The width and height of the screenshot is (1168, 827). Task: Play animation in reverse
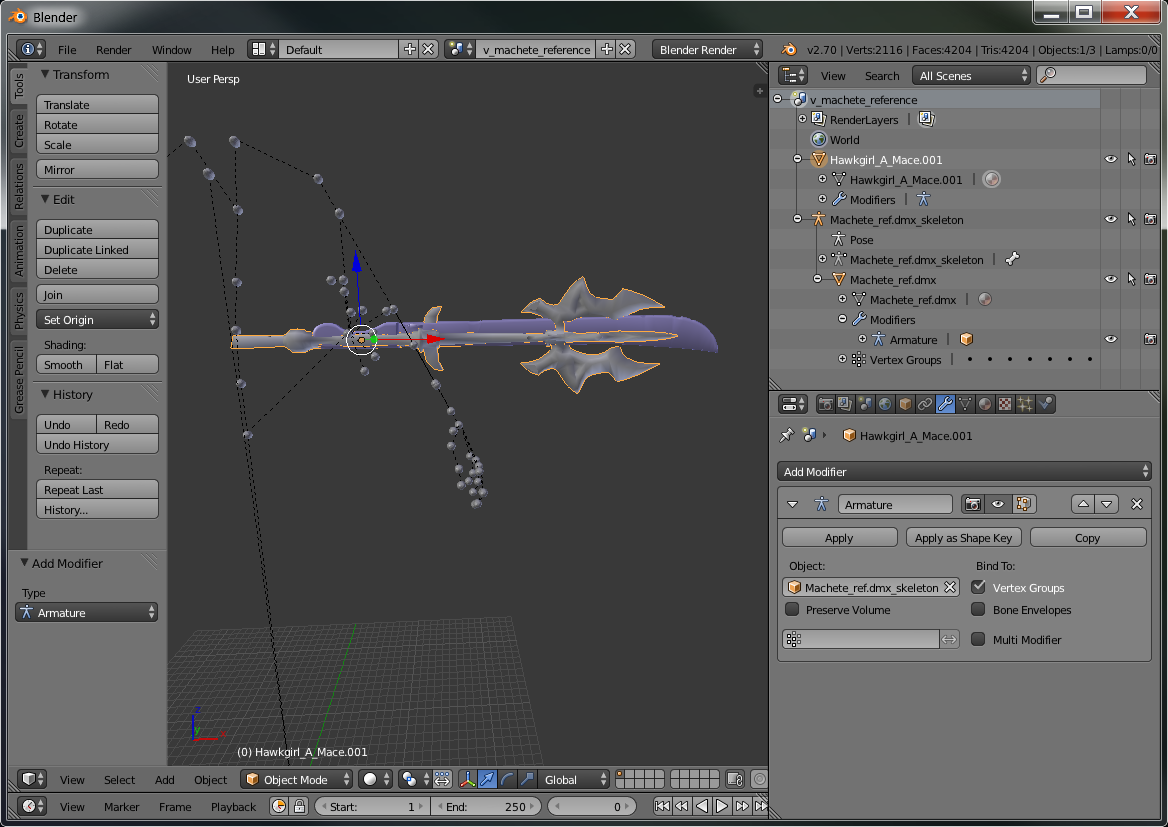pos(702,806)
